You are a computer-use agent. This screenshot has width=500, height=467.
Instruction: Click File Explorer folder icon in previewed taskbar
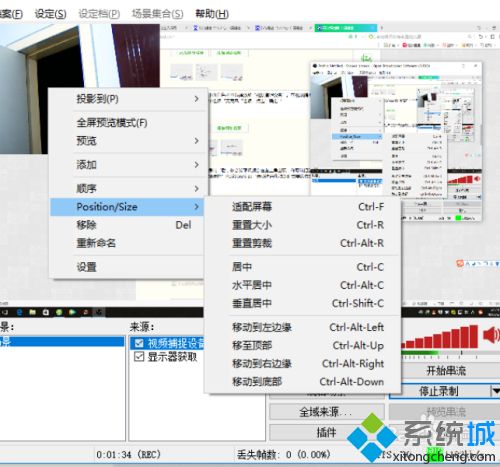point(32,312)
